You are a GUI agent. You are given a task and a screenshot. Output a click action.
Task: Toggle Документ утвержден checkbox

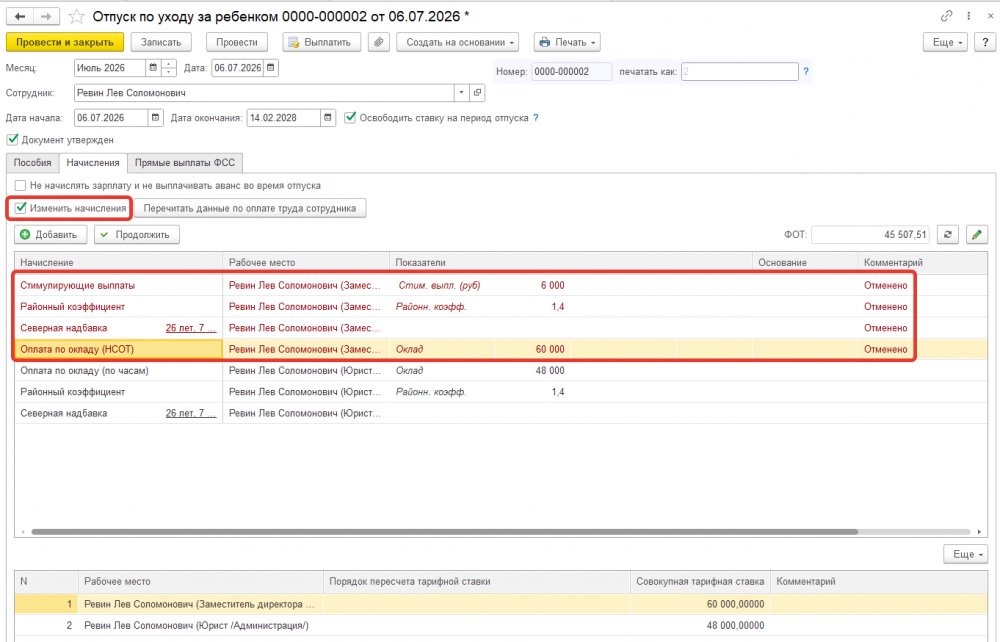pos(12,139)
